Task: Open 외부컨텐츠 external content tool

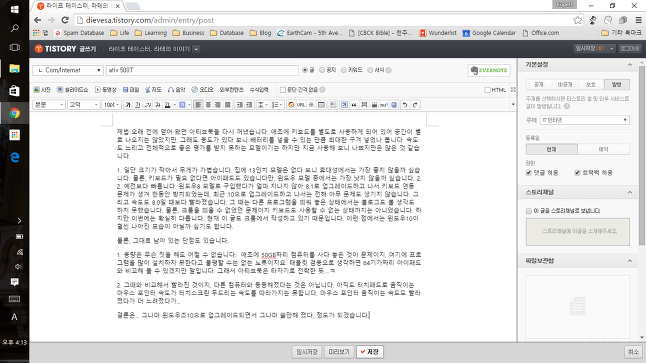Action: click(232, 89)
